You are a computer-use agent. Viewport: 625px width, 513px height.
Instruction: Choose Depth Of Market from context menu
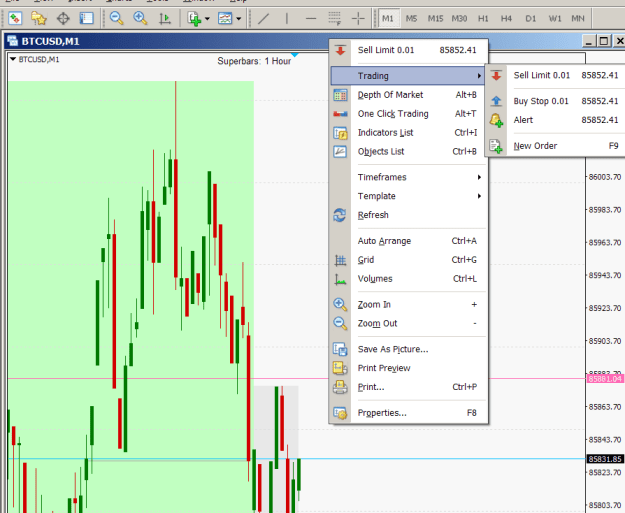[x=408, y=95]
